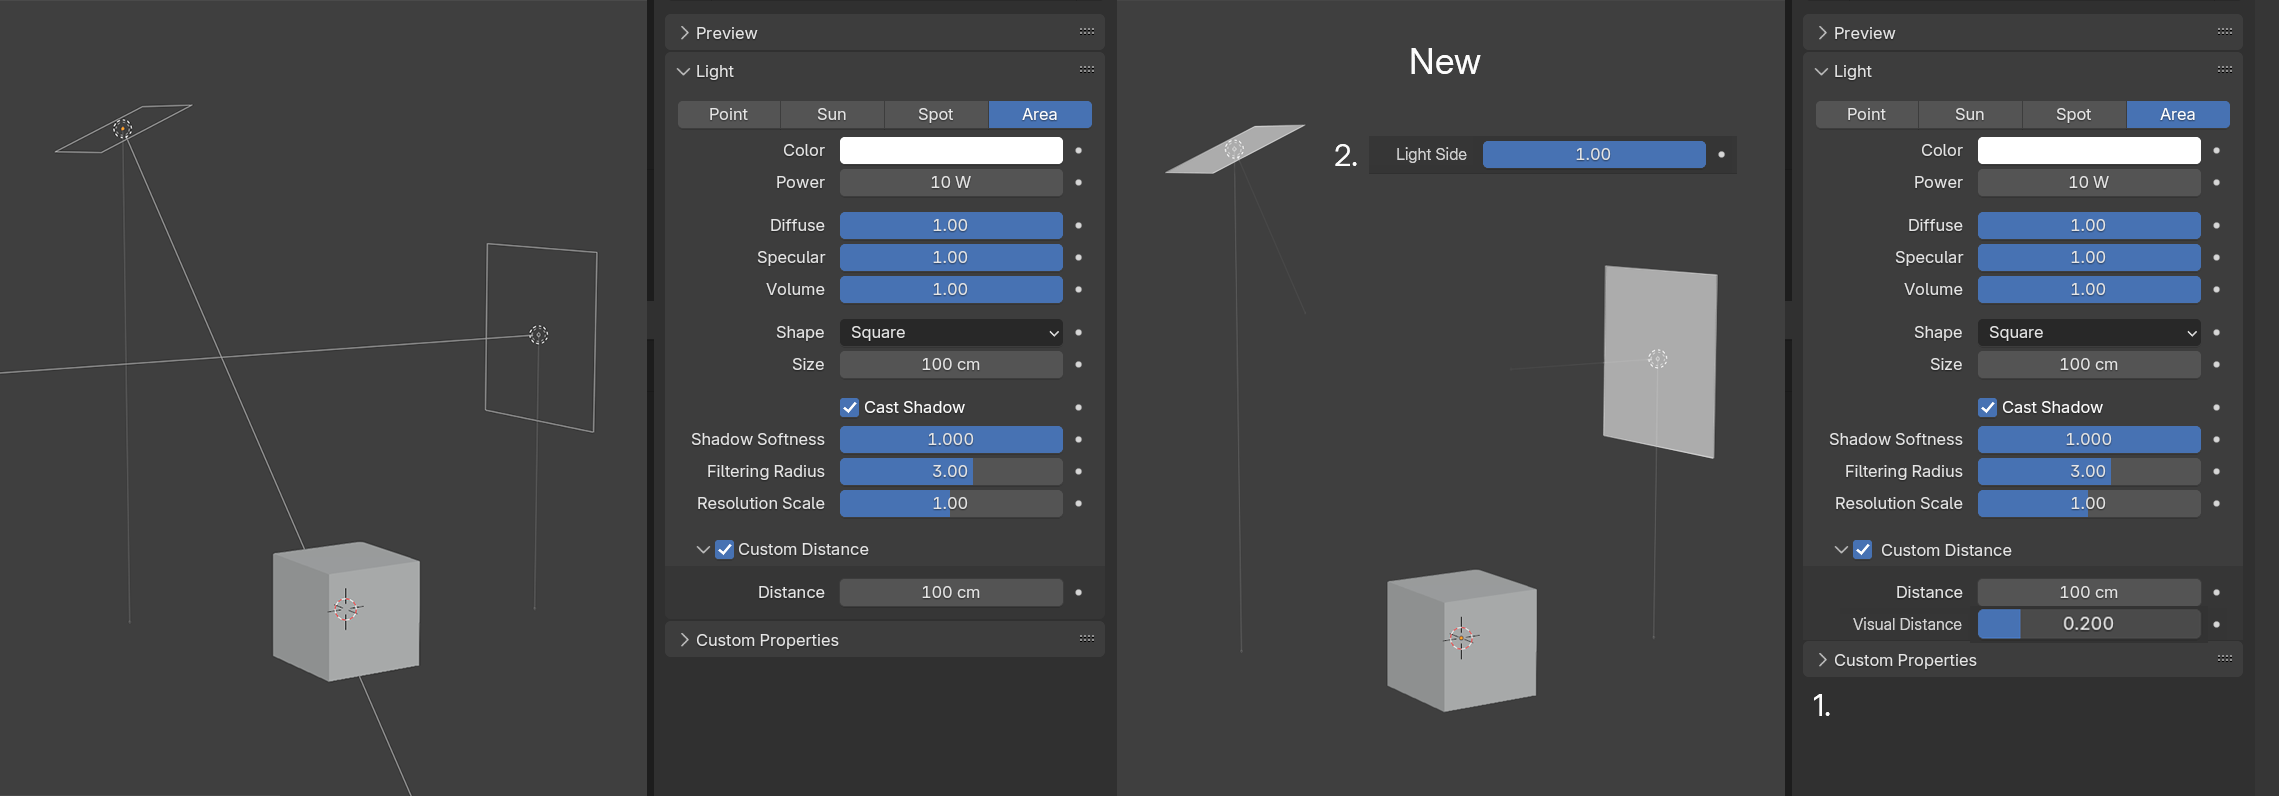Grab the drag handle on left Custom Properties header
The height and width of the screenshot is (796, 2279).
[x=1087, y=639]
